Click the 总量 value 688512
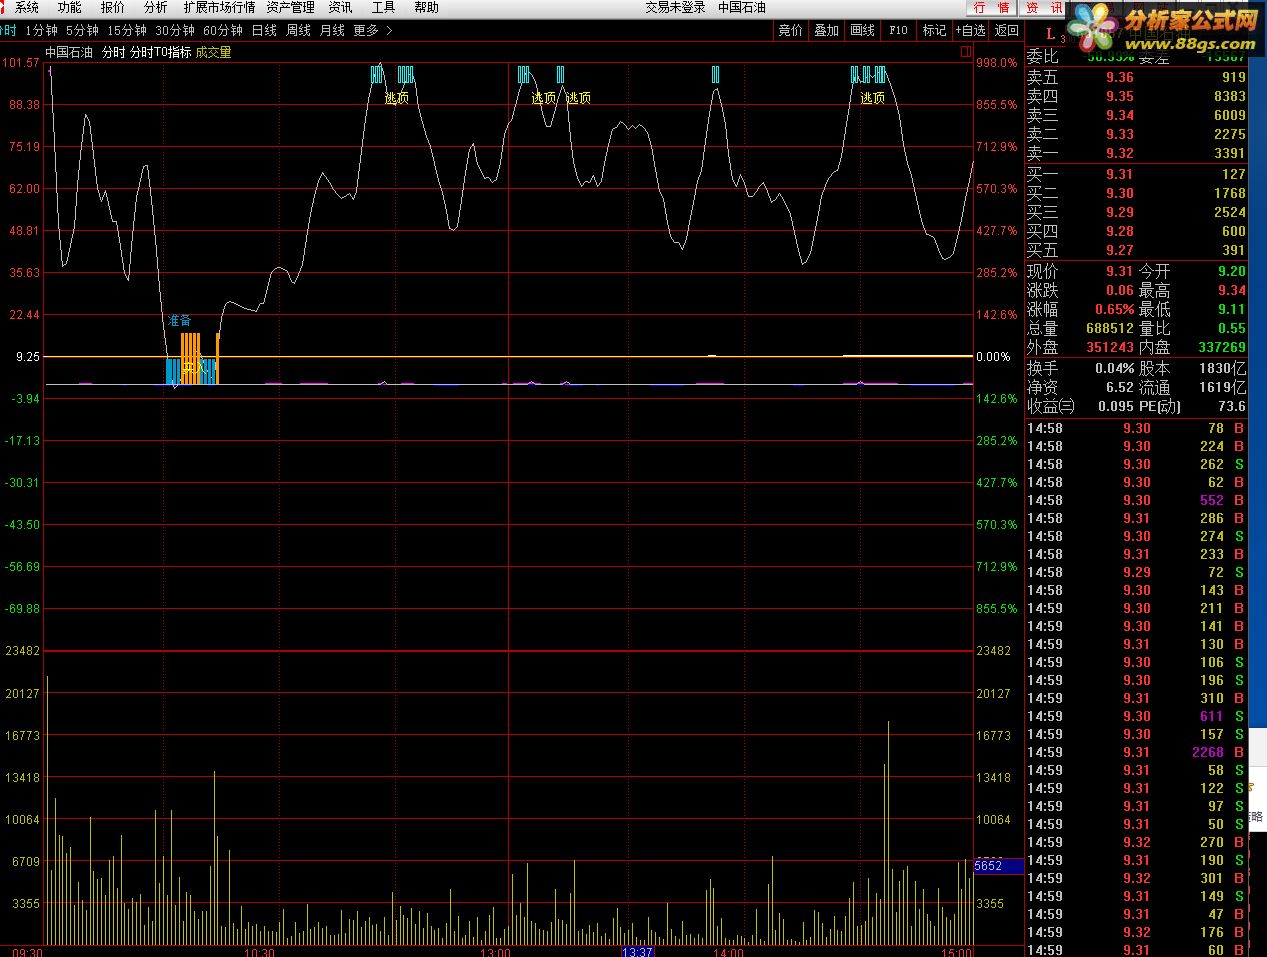 pos(1110,328)
